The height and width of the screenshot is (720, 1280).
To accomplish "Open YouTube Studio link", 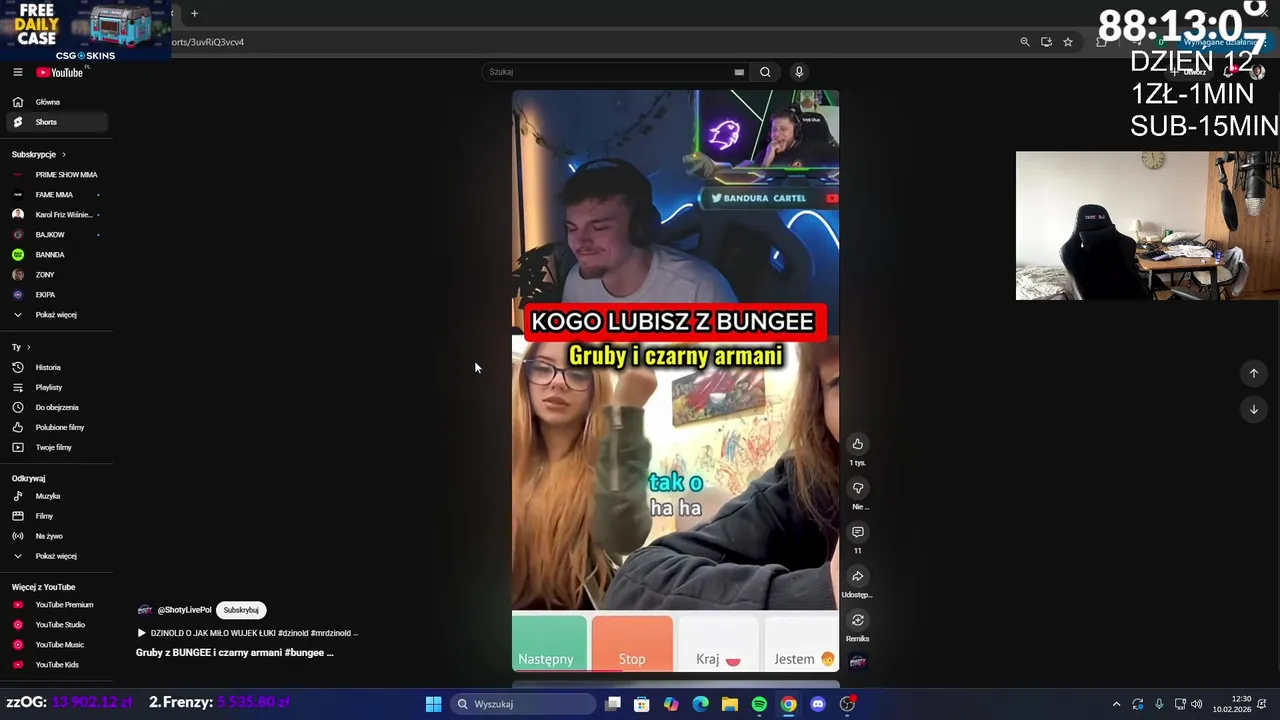I will point(56,625).
